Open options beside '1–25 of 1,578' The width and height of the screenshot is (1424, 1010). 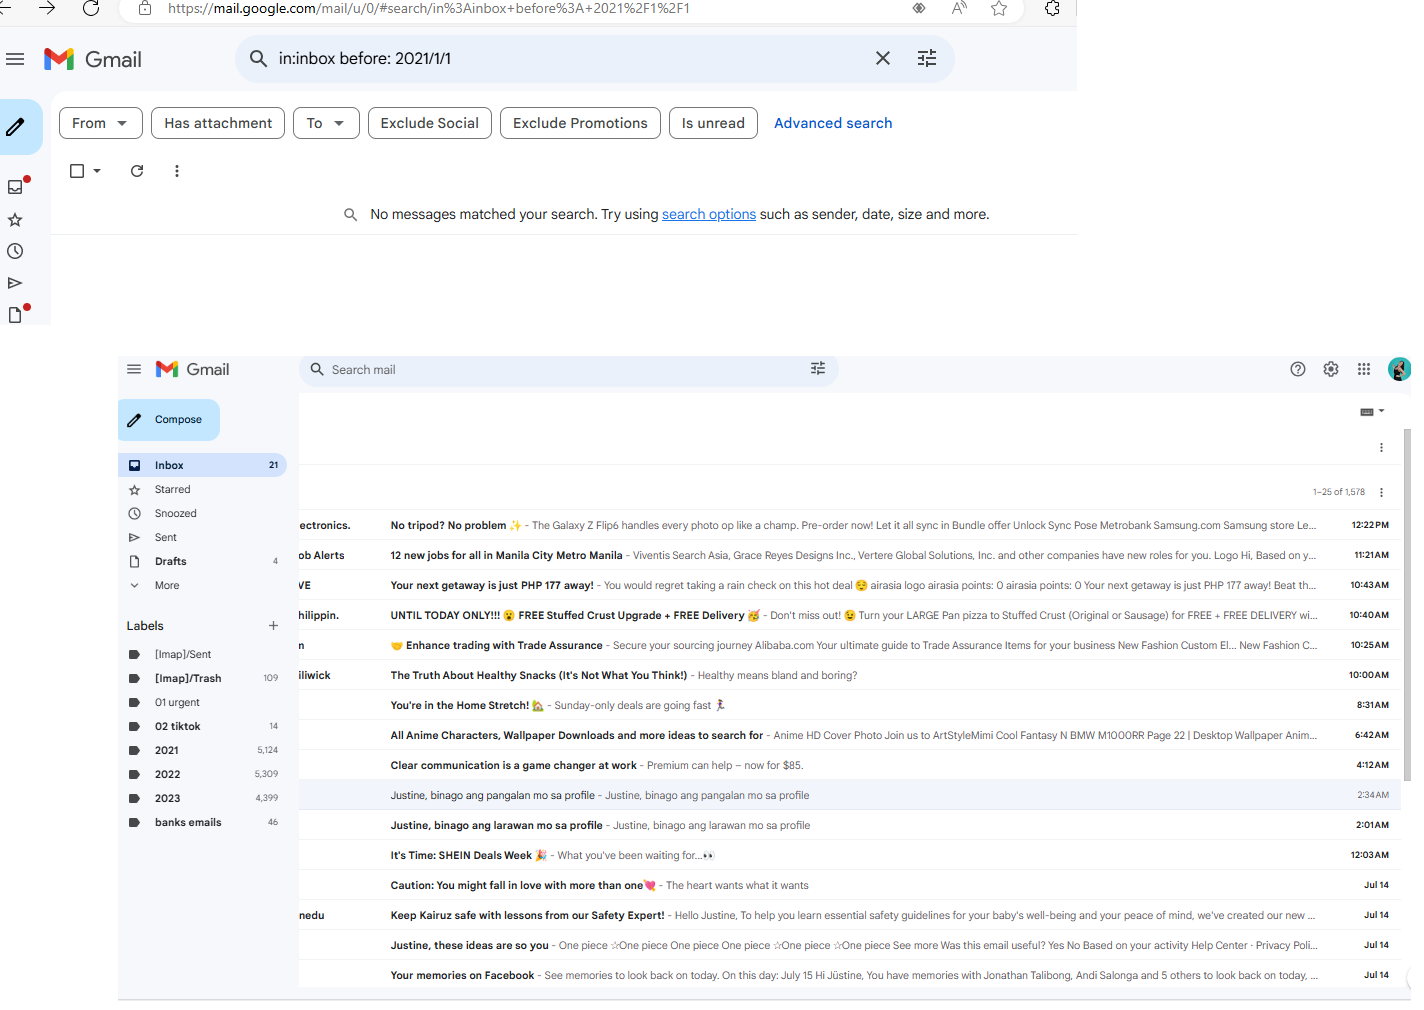point(1381,492)
